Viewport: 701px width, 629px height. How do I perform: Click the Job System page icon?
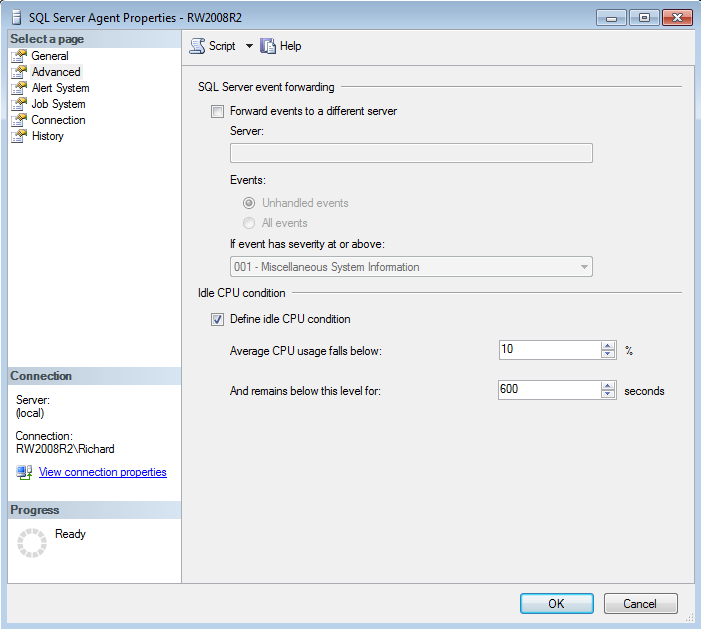(x=18, y=104)
